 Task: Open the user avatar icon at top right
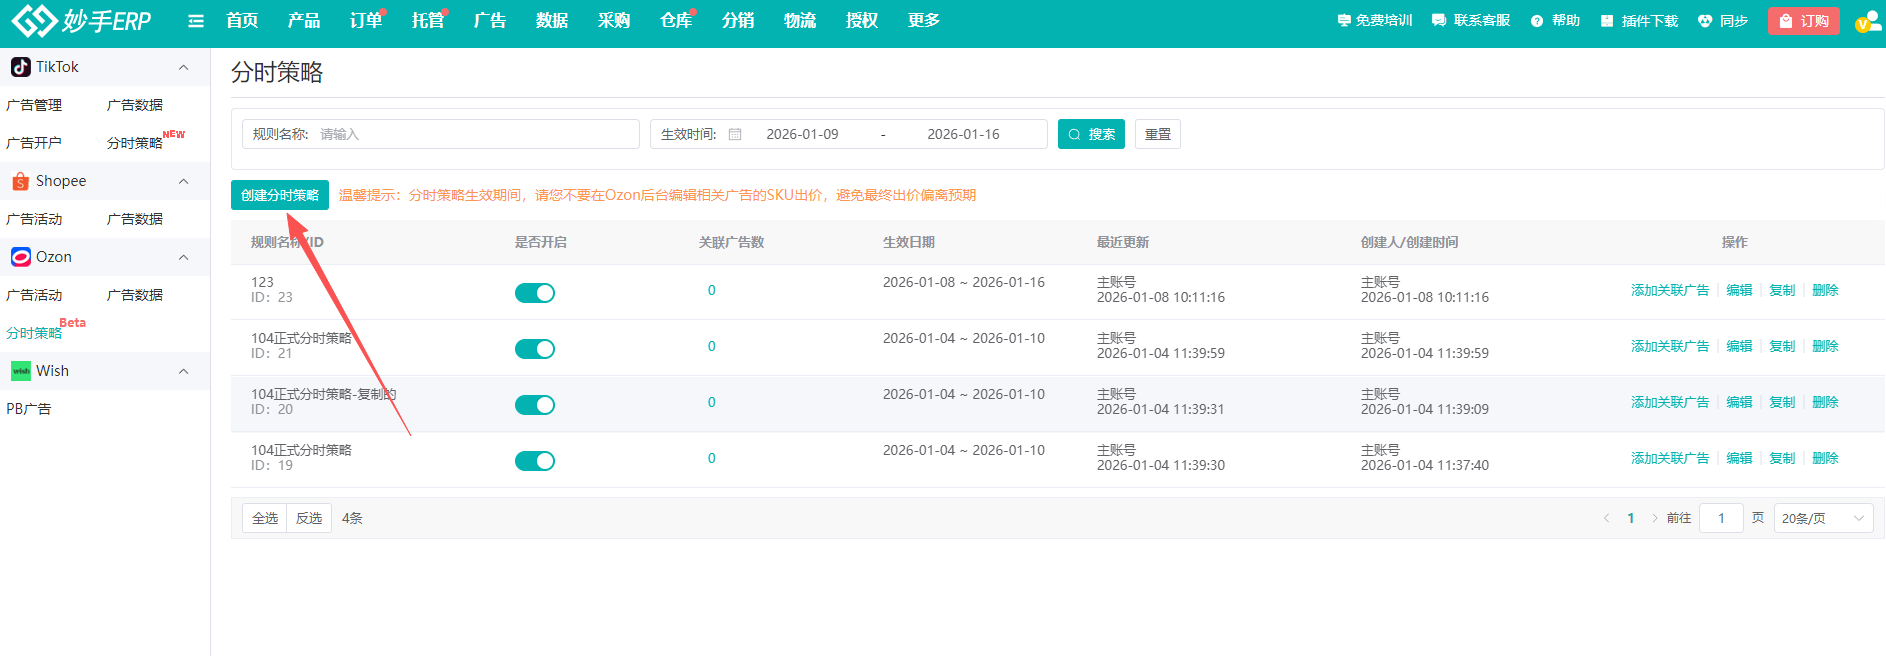coord(1866,21)
